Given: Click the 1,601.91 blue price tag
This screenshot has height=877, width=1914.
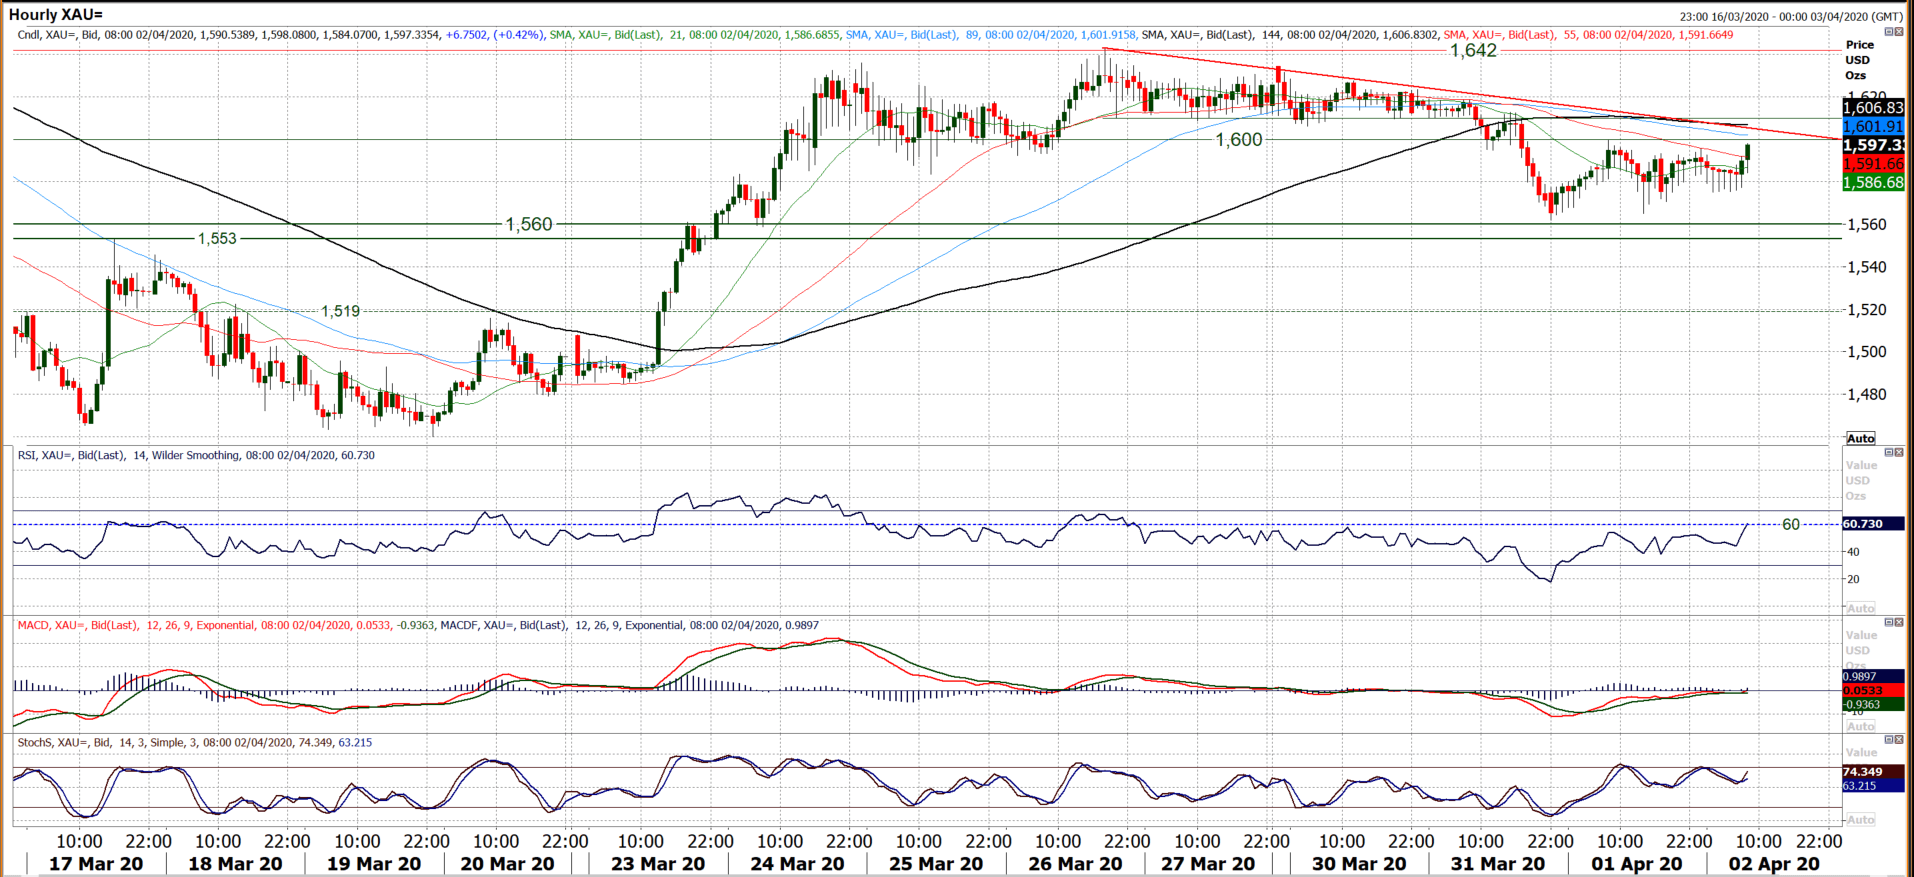Looking at the screenshot, I should pos(1873,127).
